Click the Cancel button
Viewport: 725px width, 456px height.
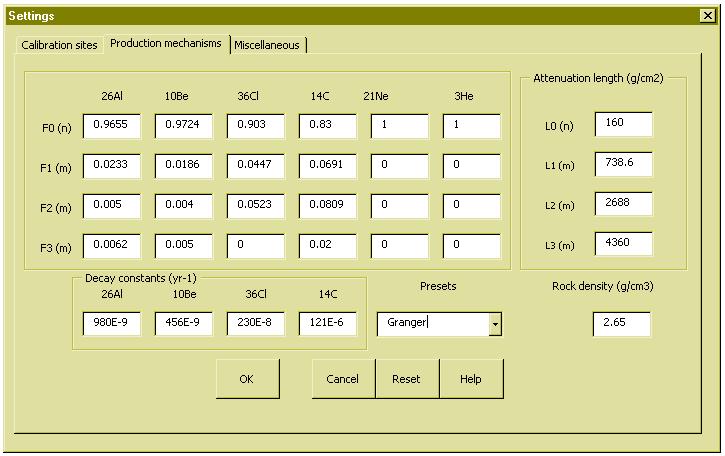point(343,379)
